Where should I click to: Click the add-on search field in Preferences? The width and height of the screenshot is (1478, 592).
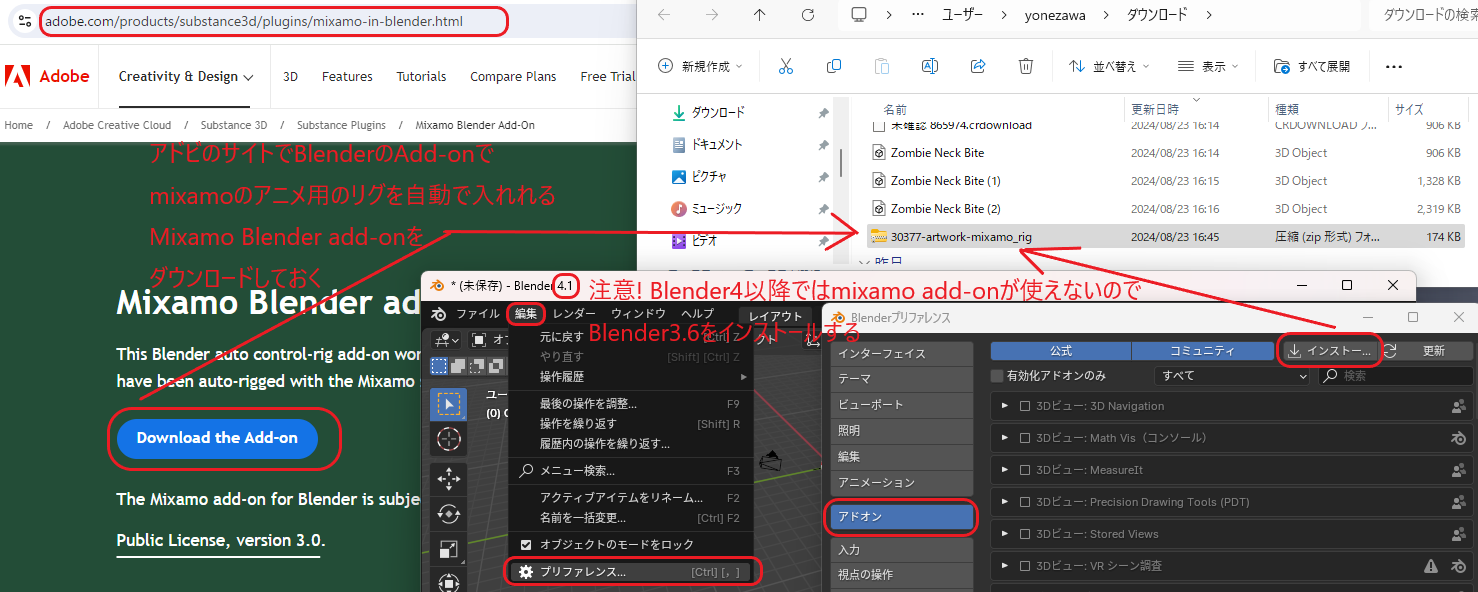[x=1395, y=376]
